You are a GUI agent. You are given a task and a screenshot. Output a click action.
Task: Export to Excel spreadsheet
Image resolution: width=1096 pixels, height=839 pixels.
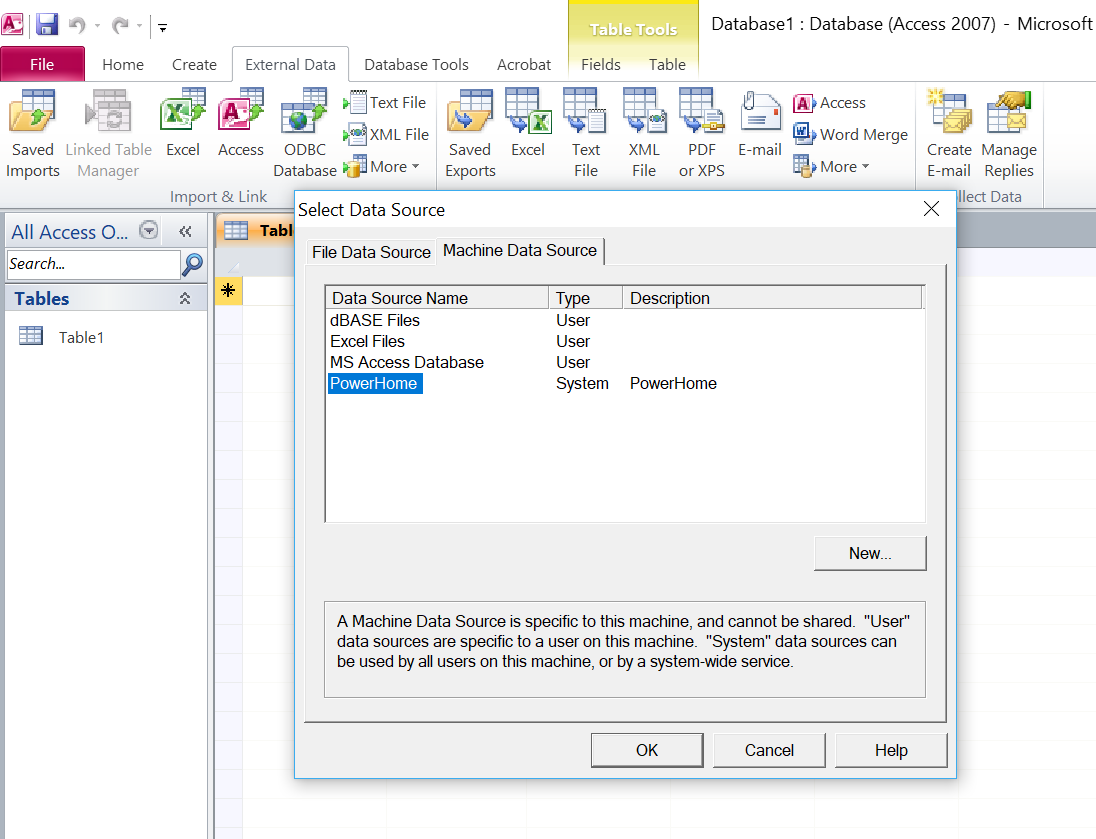528,122
